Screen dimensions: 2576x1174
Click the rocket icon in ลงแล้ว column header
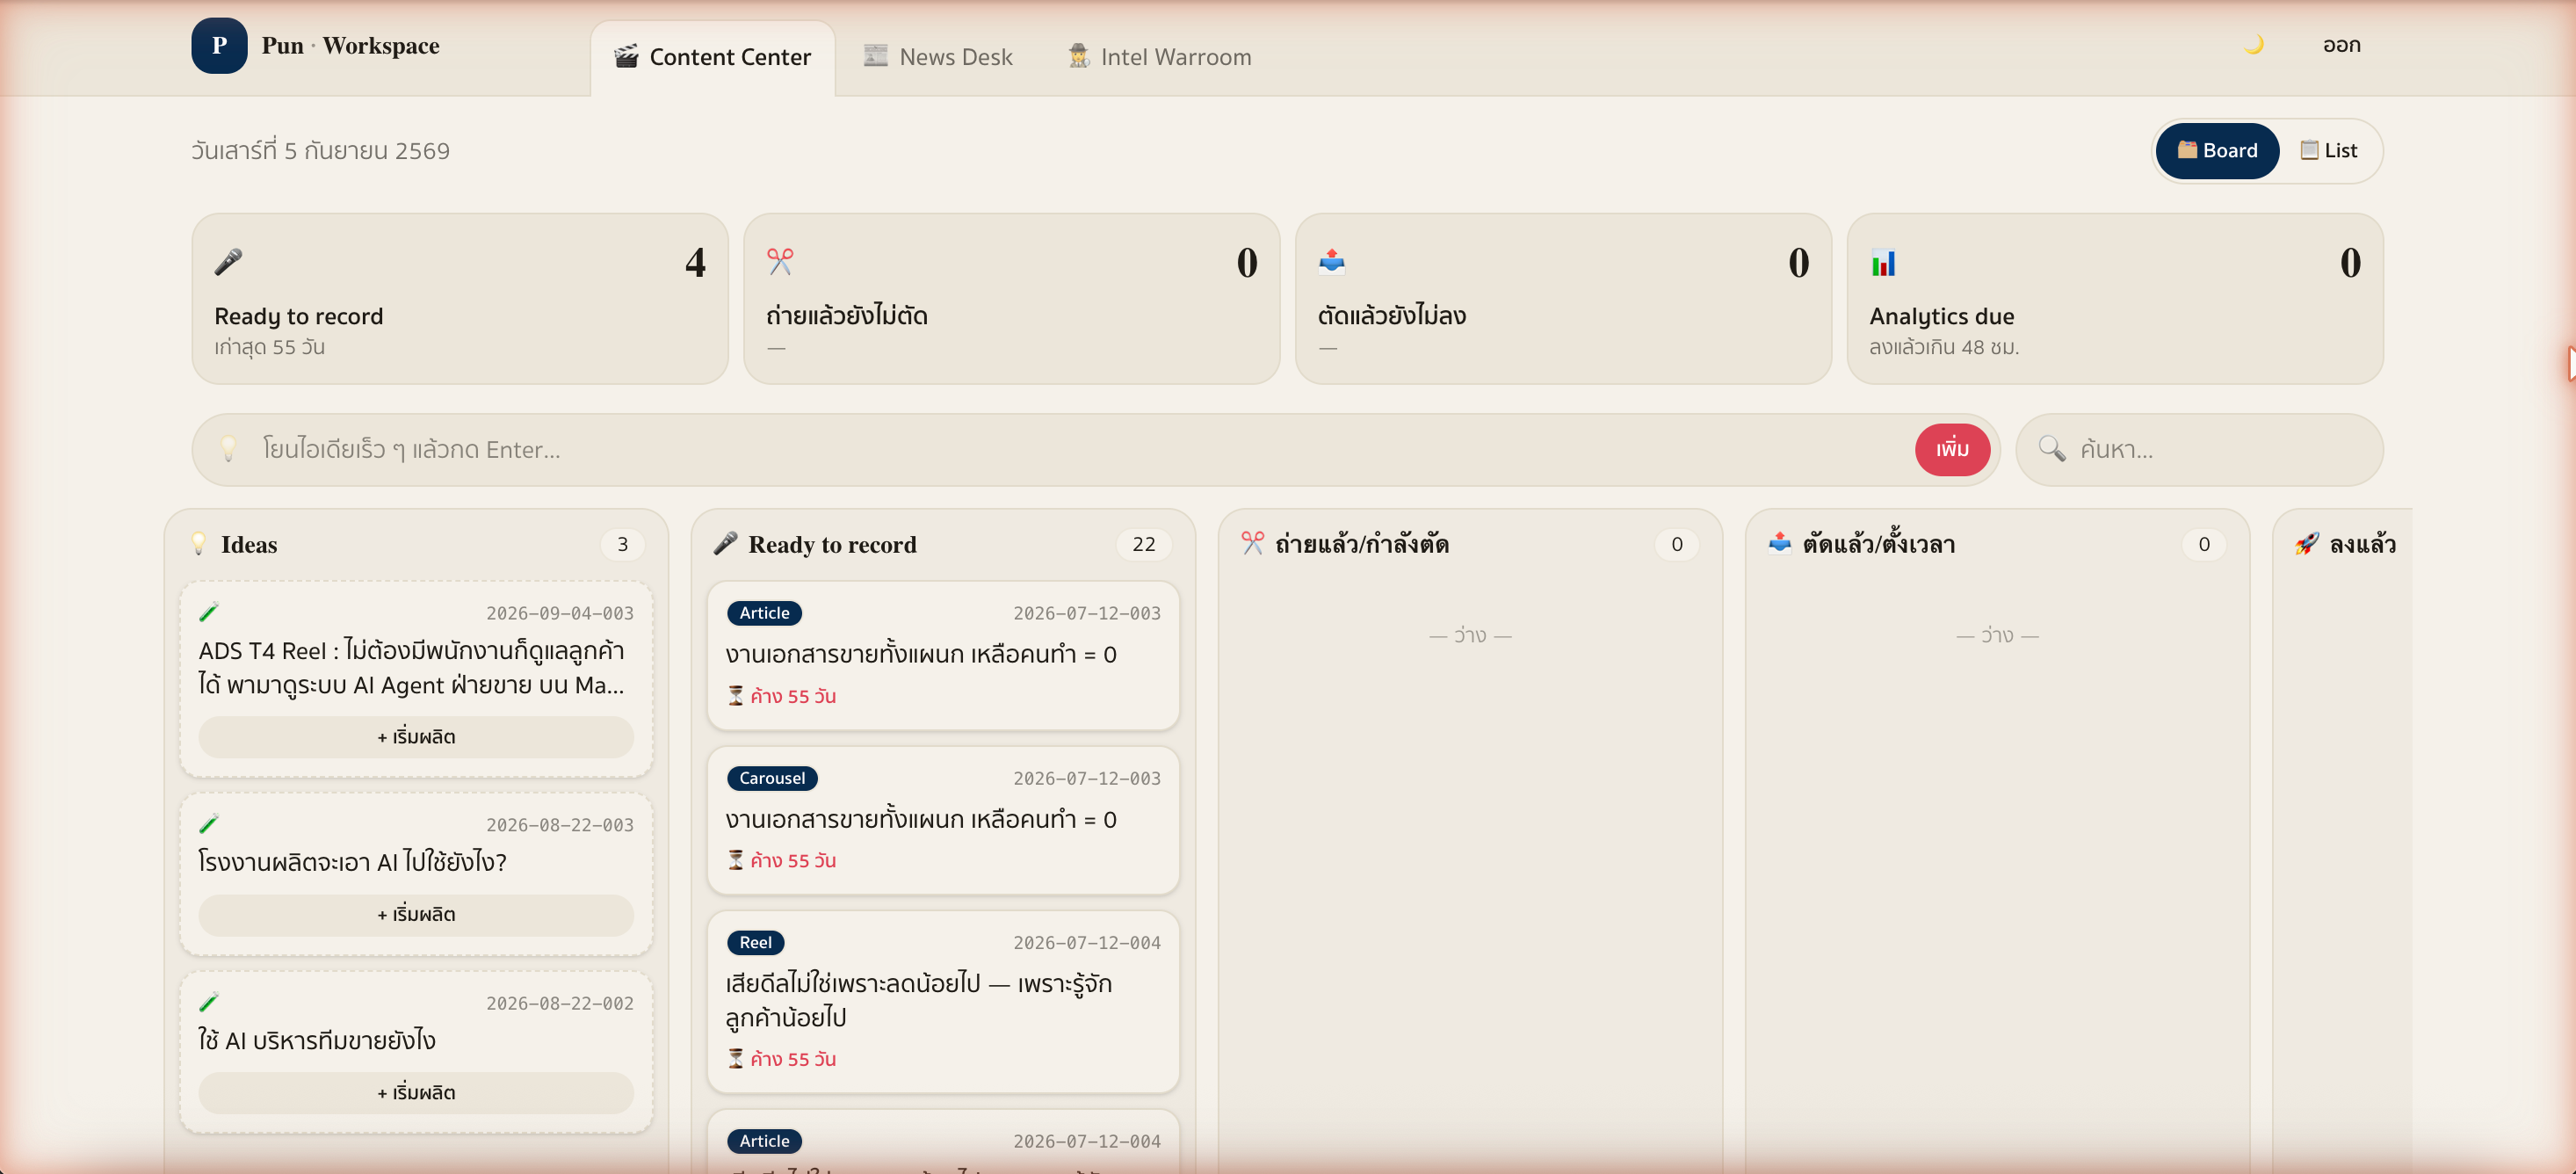coord(2307,543)
